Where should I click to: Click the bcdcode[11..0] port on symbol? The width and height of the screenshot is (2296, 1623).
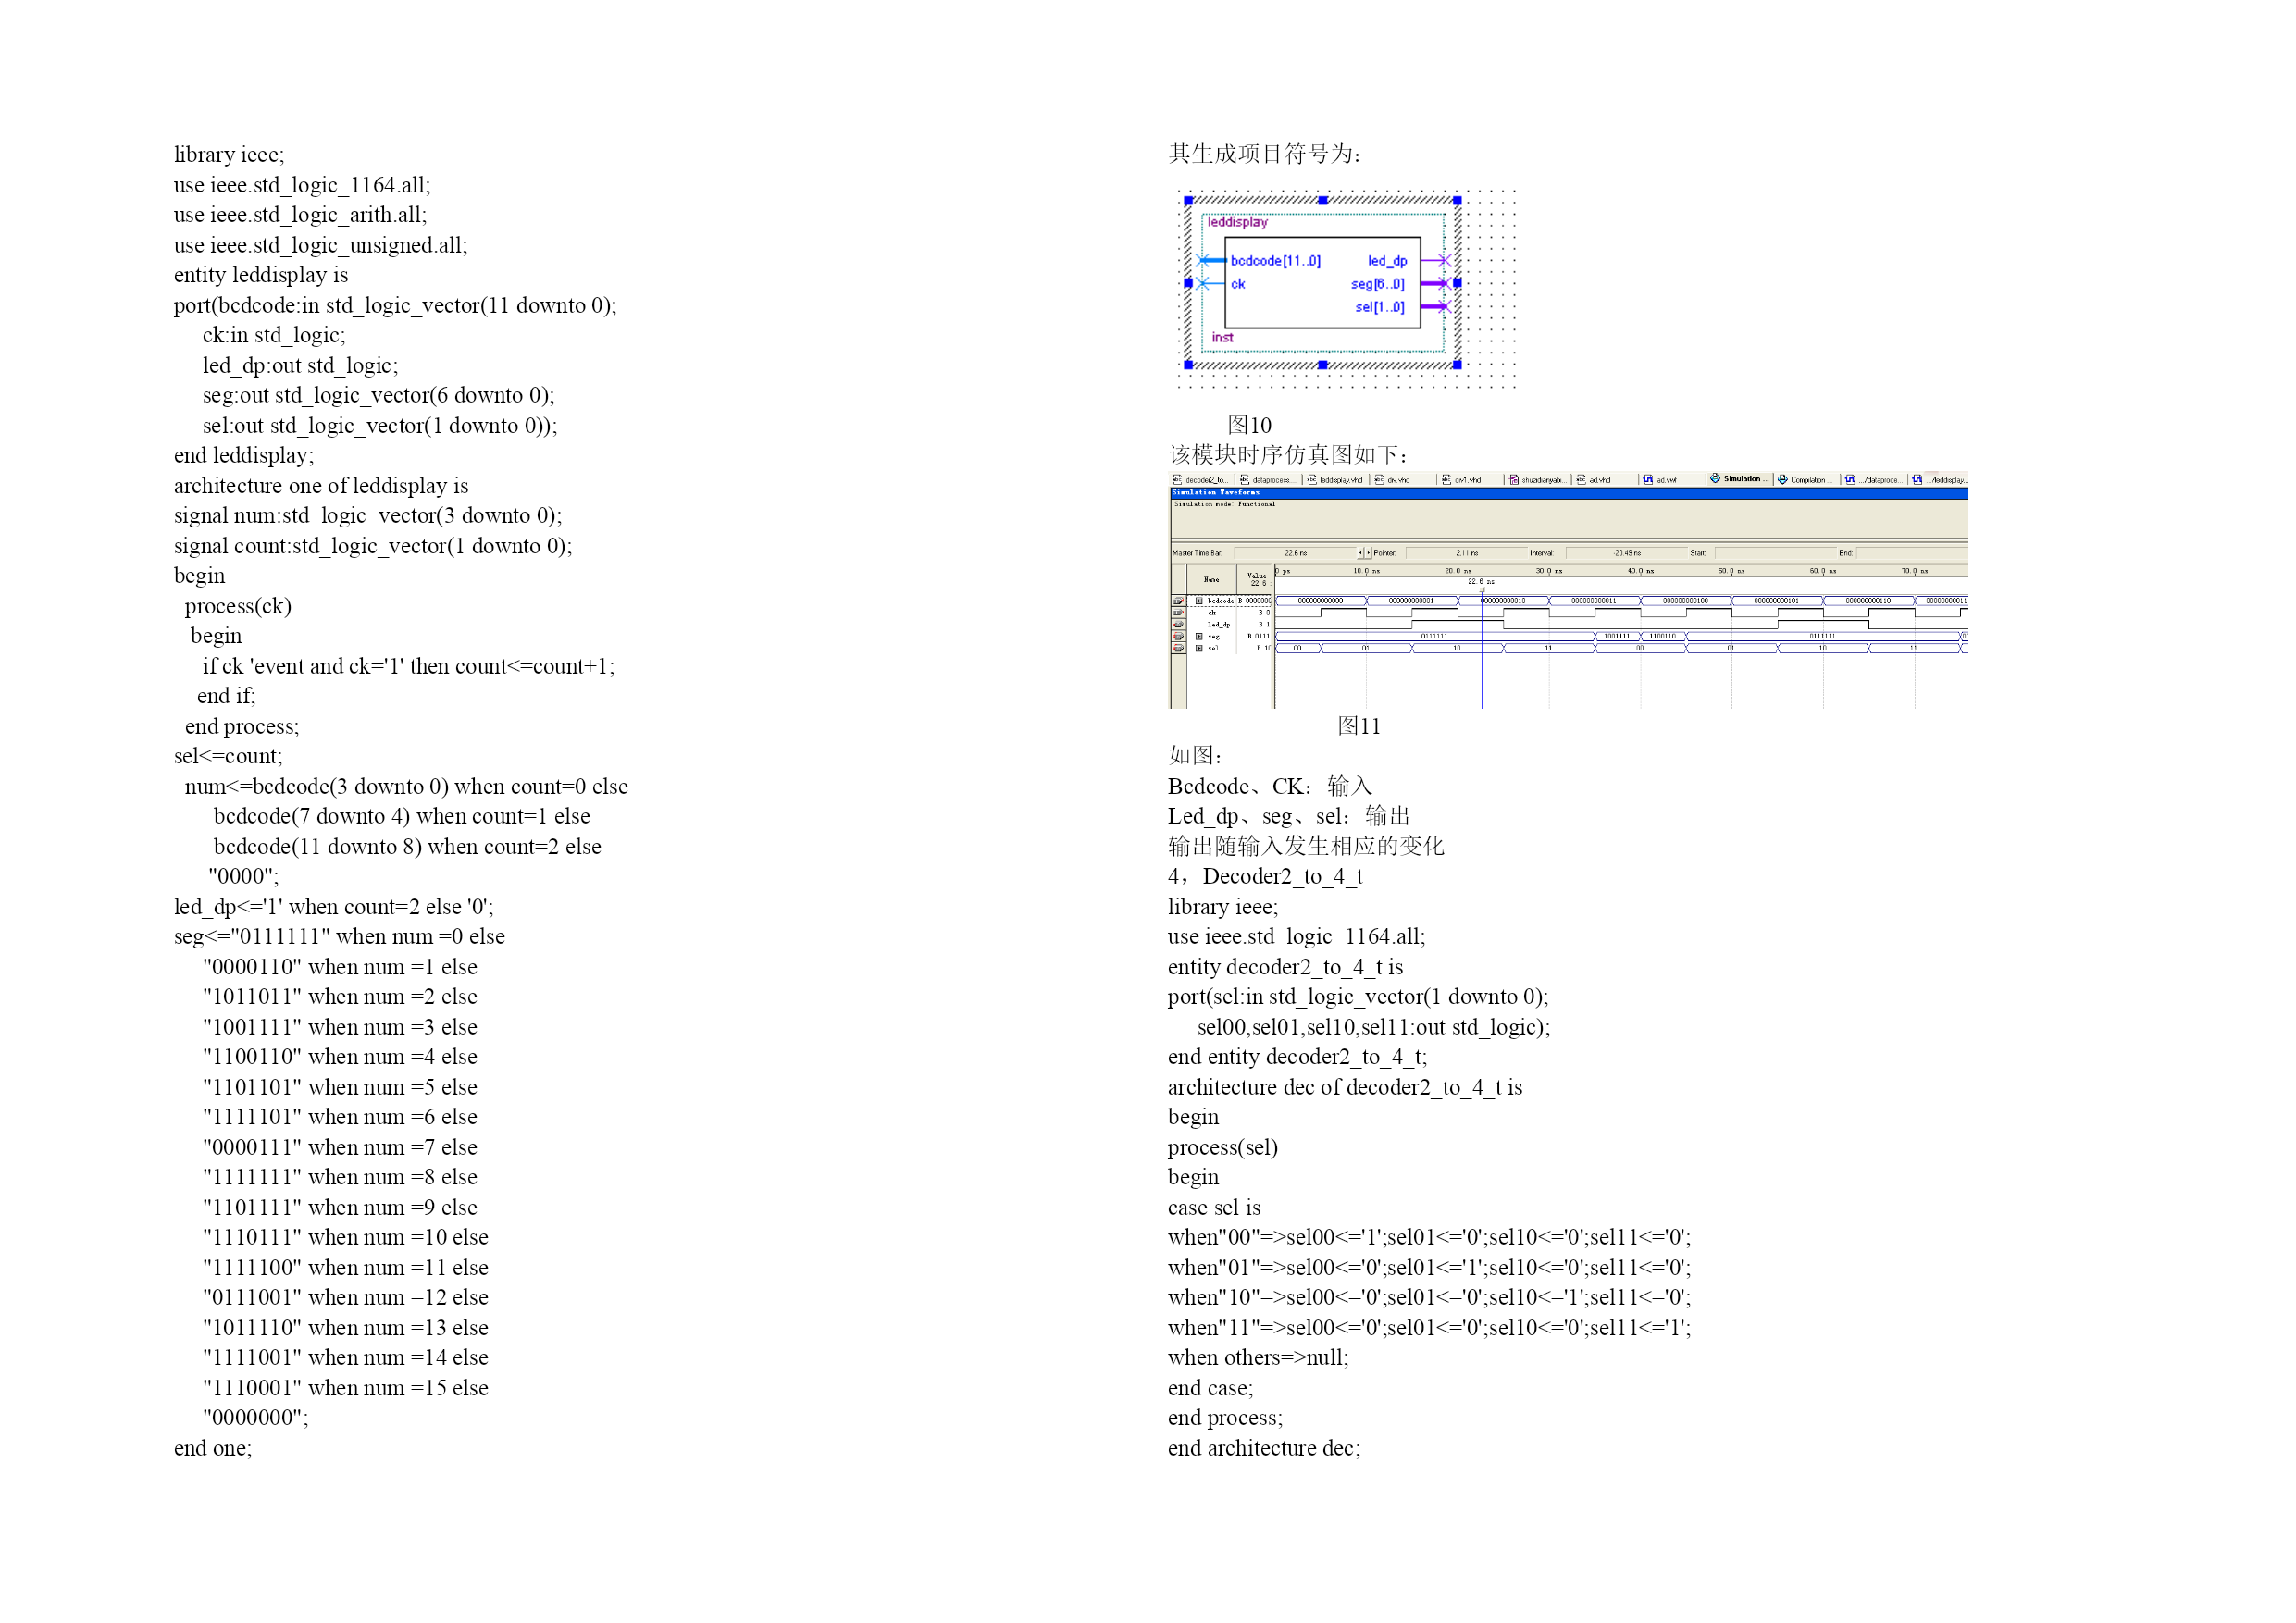tap(1275, 261)
